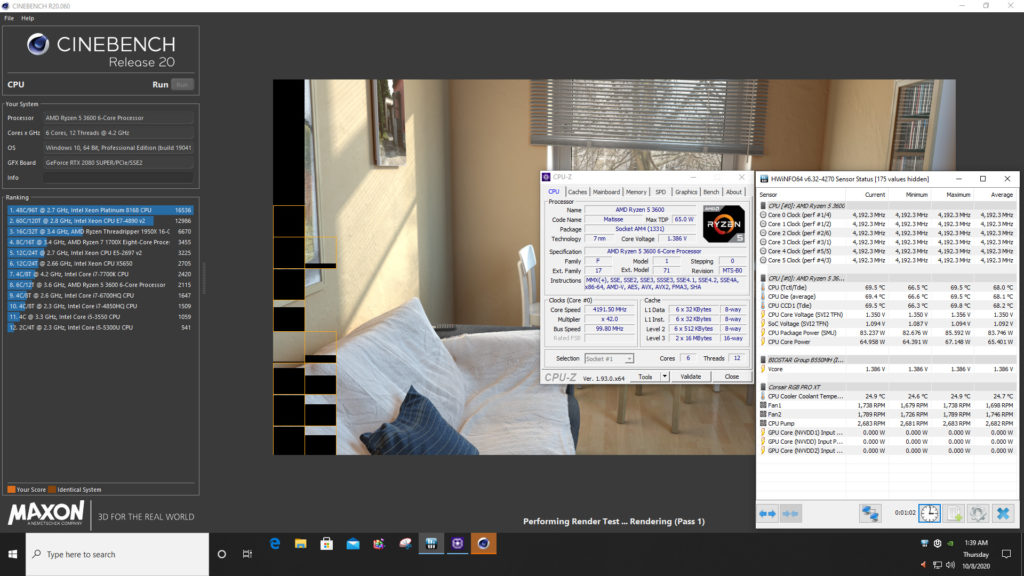Open the Cinebench File menu
The width and height of the screenshot is (1024, 576).
tap(8, 18)
